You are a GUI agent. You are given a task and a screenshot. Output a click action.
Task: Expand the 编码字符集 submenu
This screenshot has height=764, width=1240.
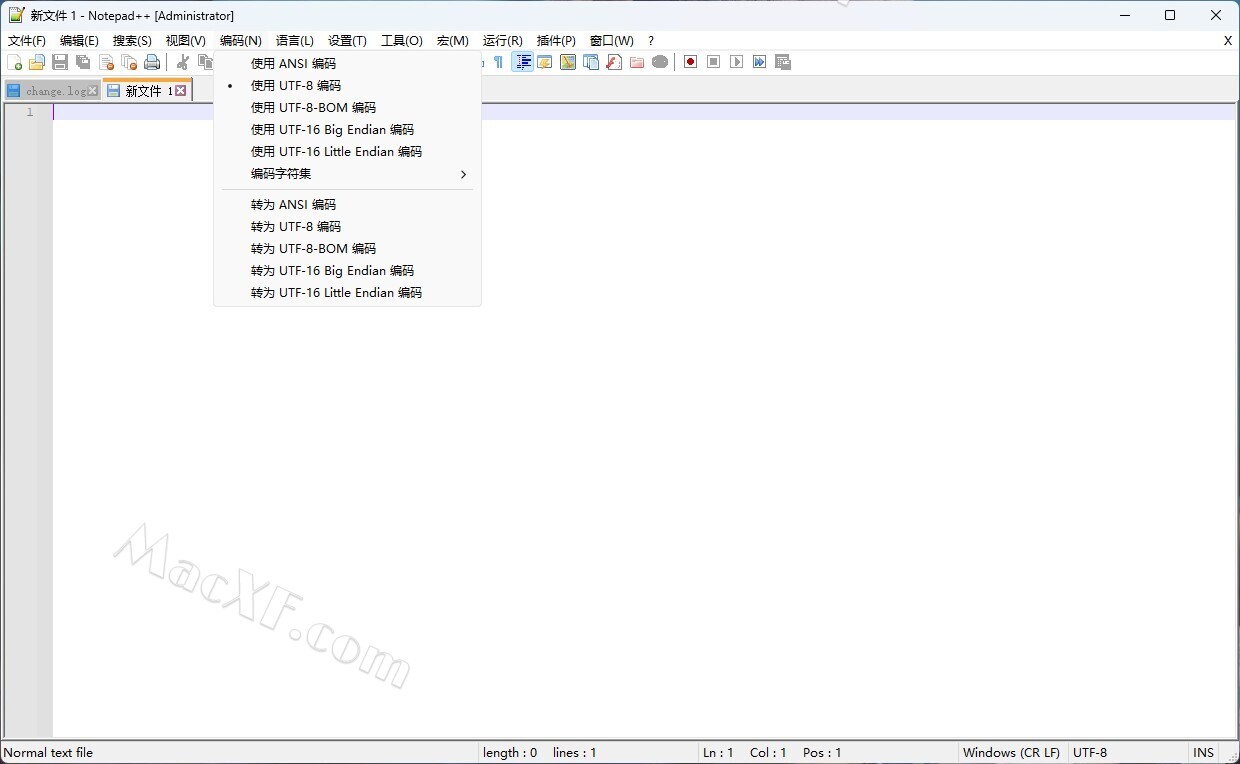coord(347,174)
